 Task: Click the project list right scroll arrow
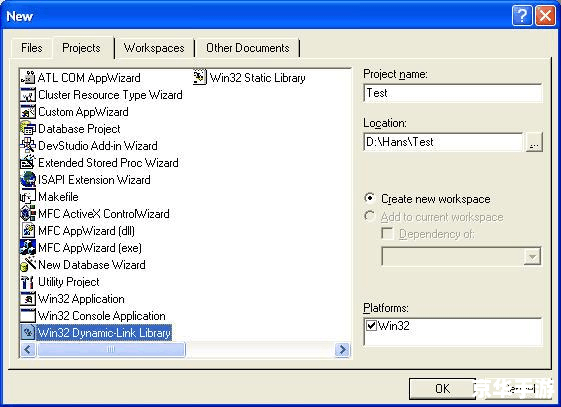click(342, 349)
